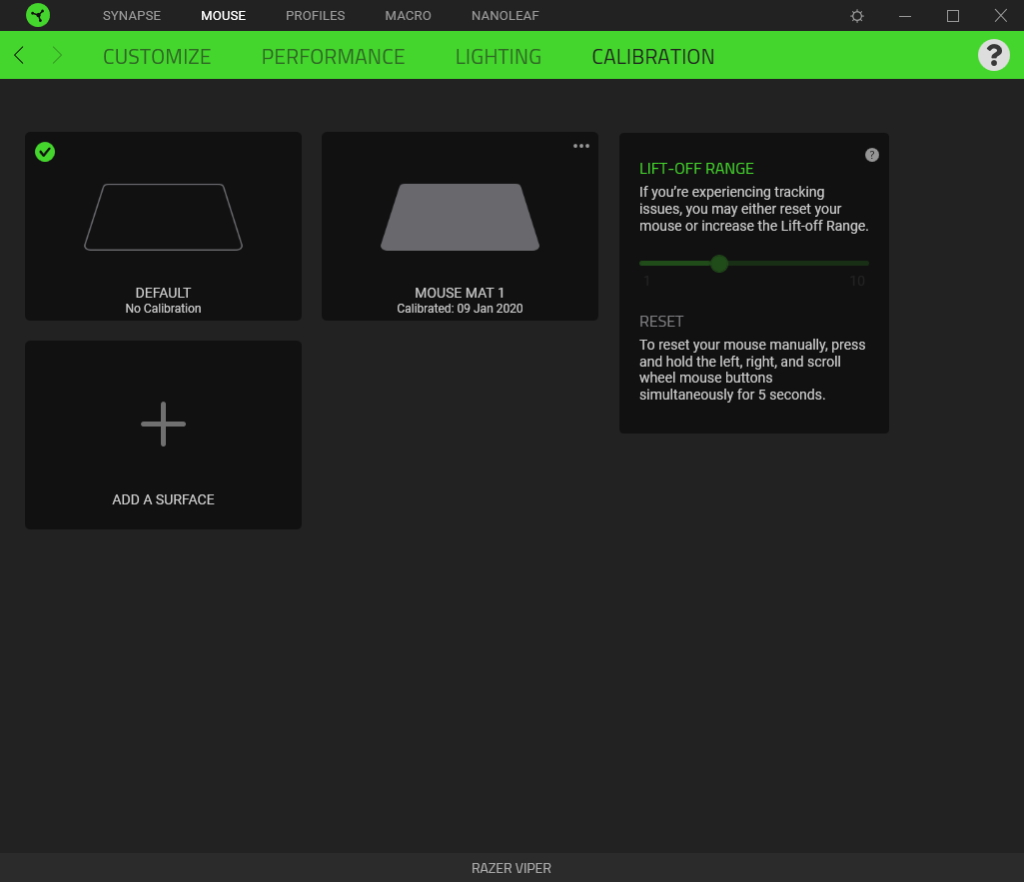Switch to the Synapse tab
The width and height of the screenshot is (1024, 882).
point(131,16)
